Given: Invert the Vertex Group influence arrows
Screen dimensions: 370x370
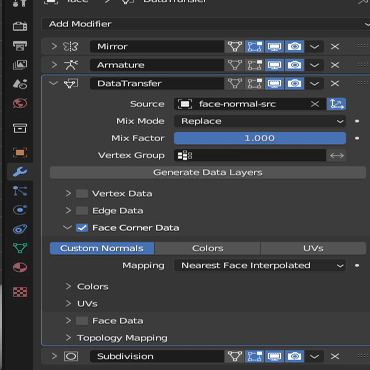Looking at the screenshot, I should [x=336, y=155].
